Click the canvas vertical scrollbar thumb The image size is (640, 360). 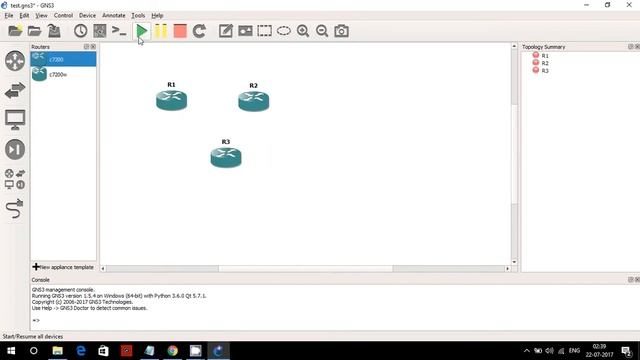pyautogui.click(x=514, y=154)
